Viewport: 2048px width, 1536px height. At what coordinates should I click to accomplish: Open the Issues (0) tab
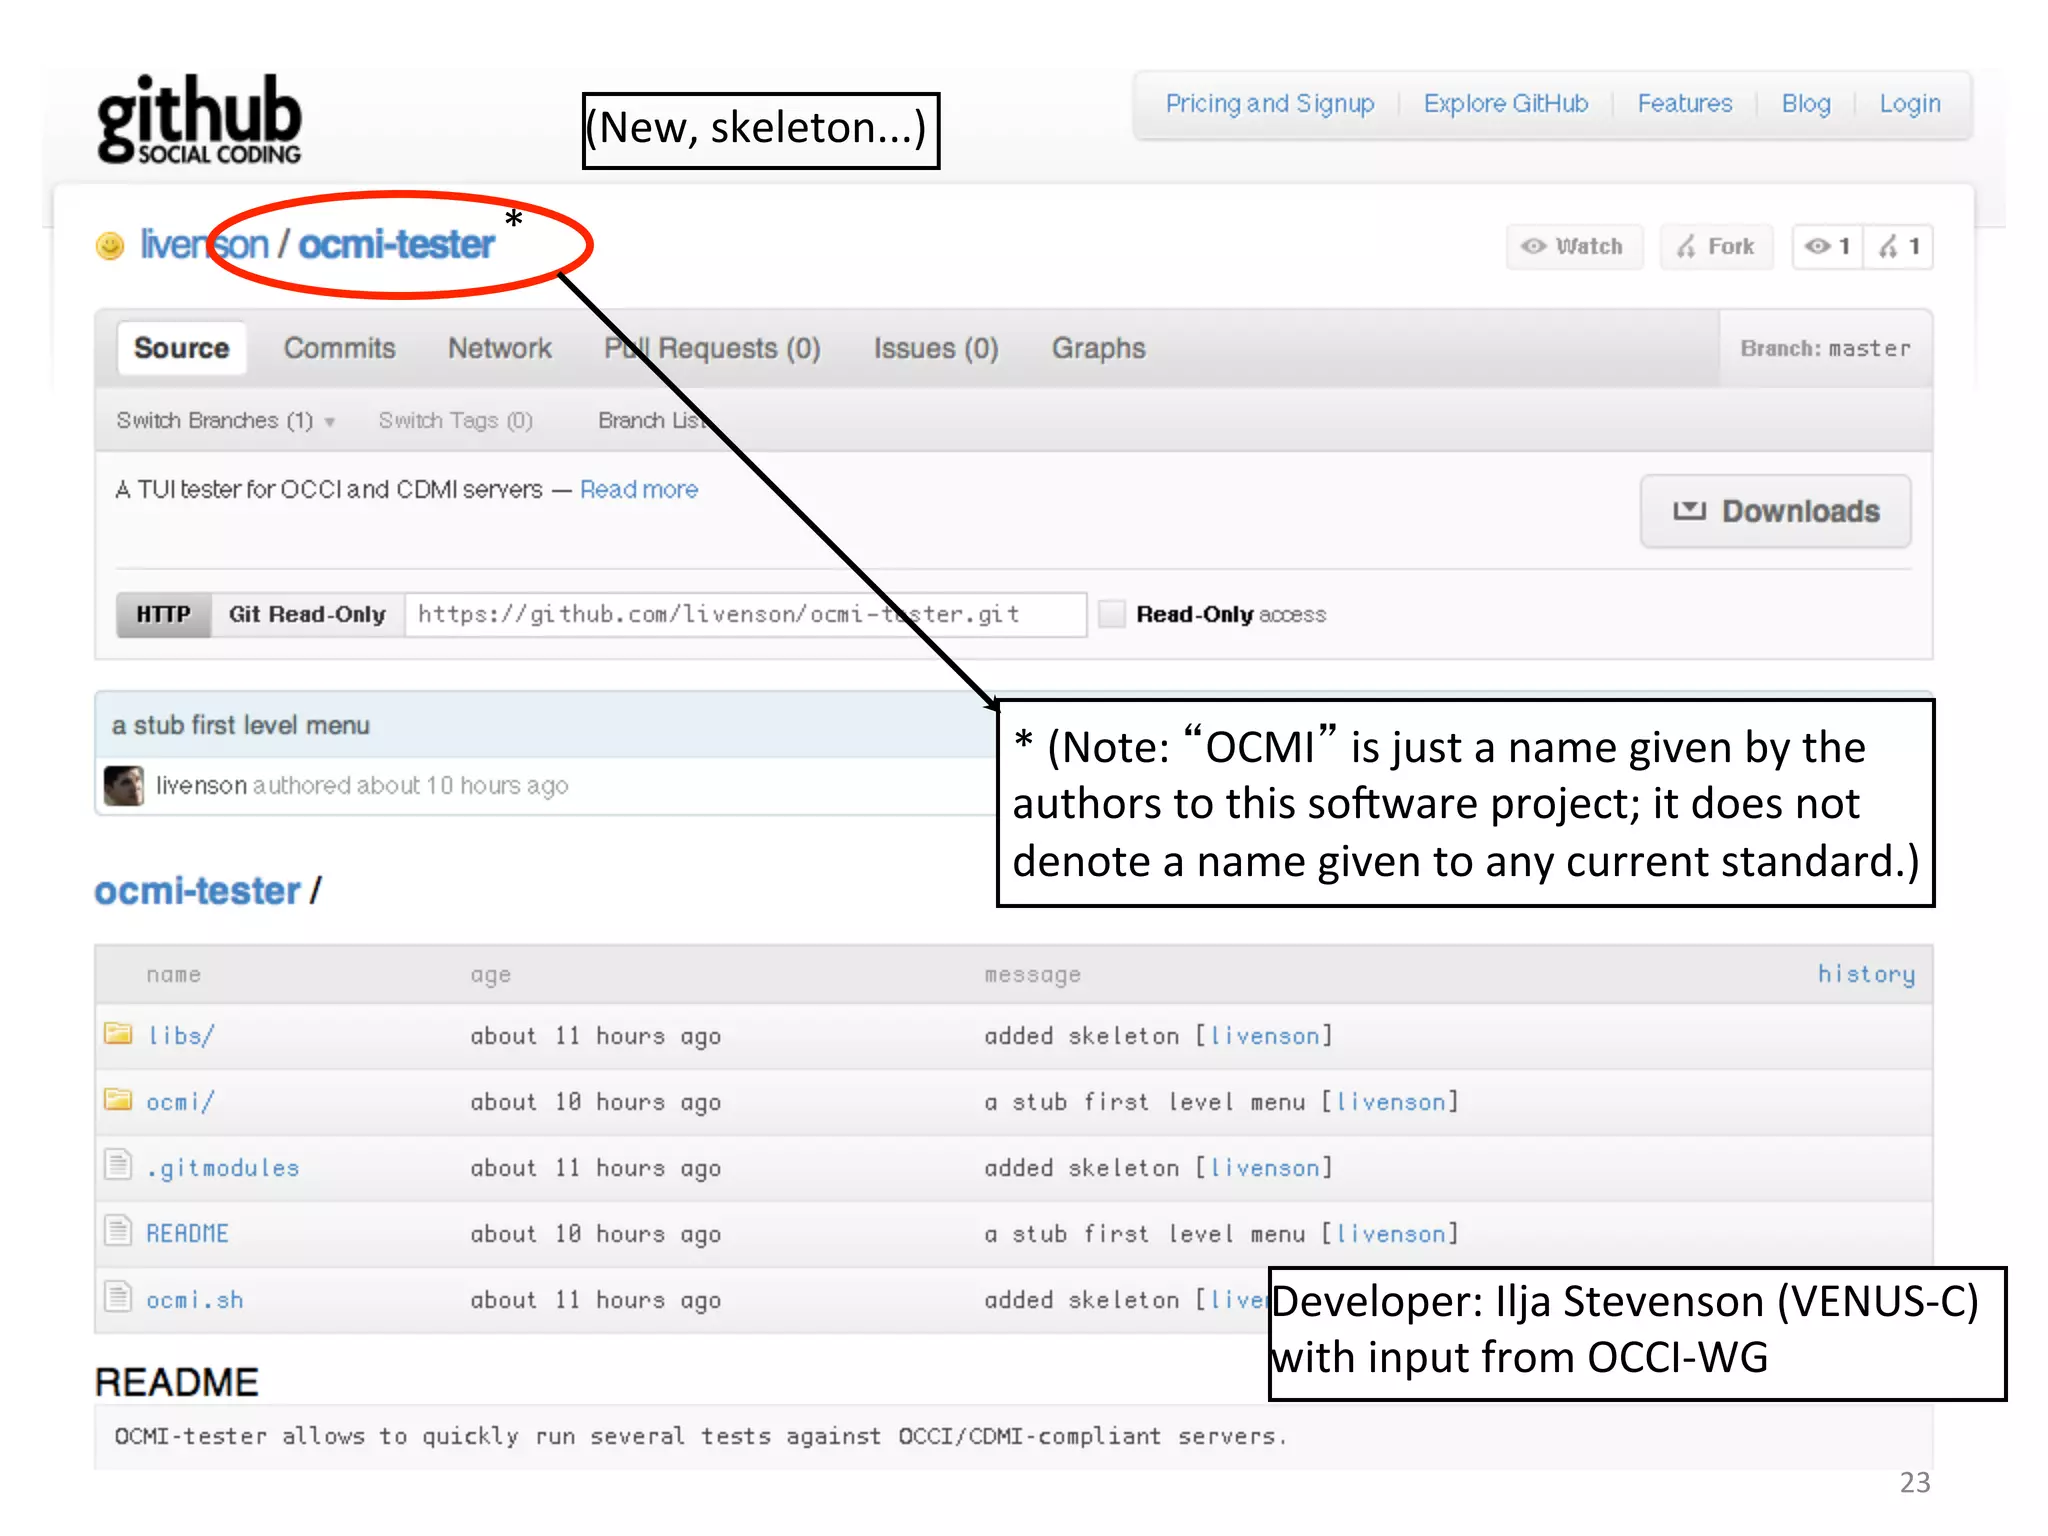click(x=936, y=348)
